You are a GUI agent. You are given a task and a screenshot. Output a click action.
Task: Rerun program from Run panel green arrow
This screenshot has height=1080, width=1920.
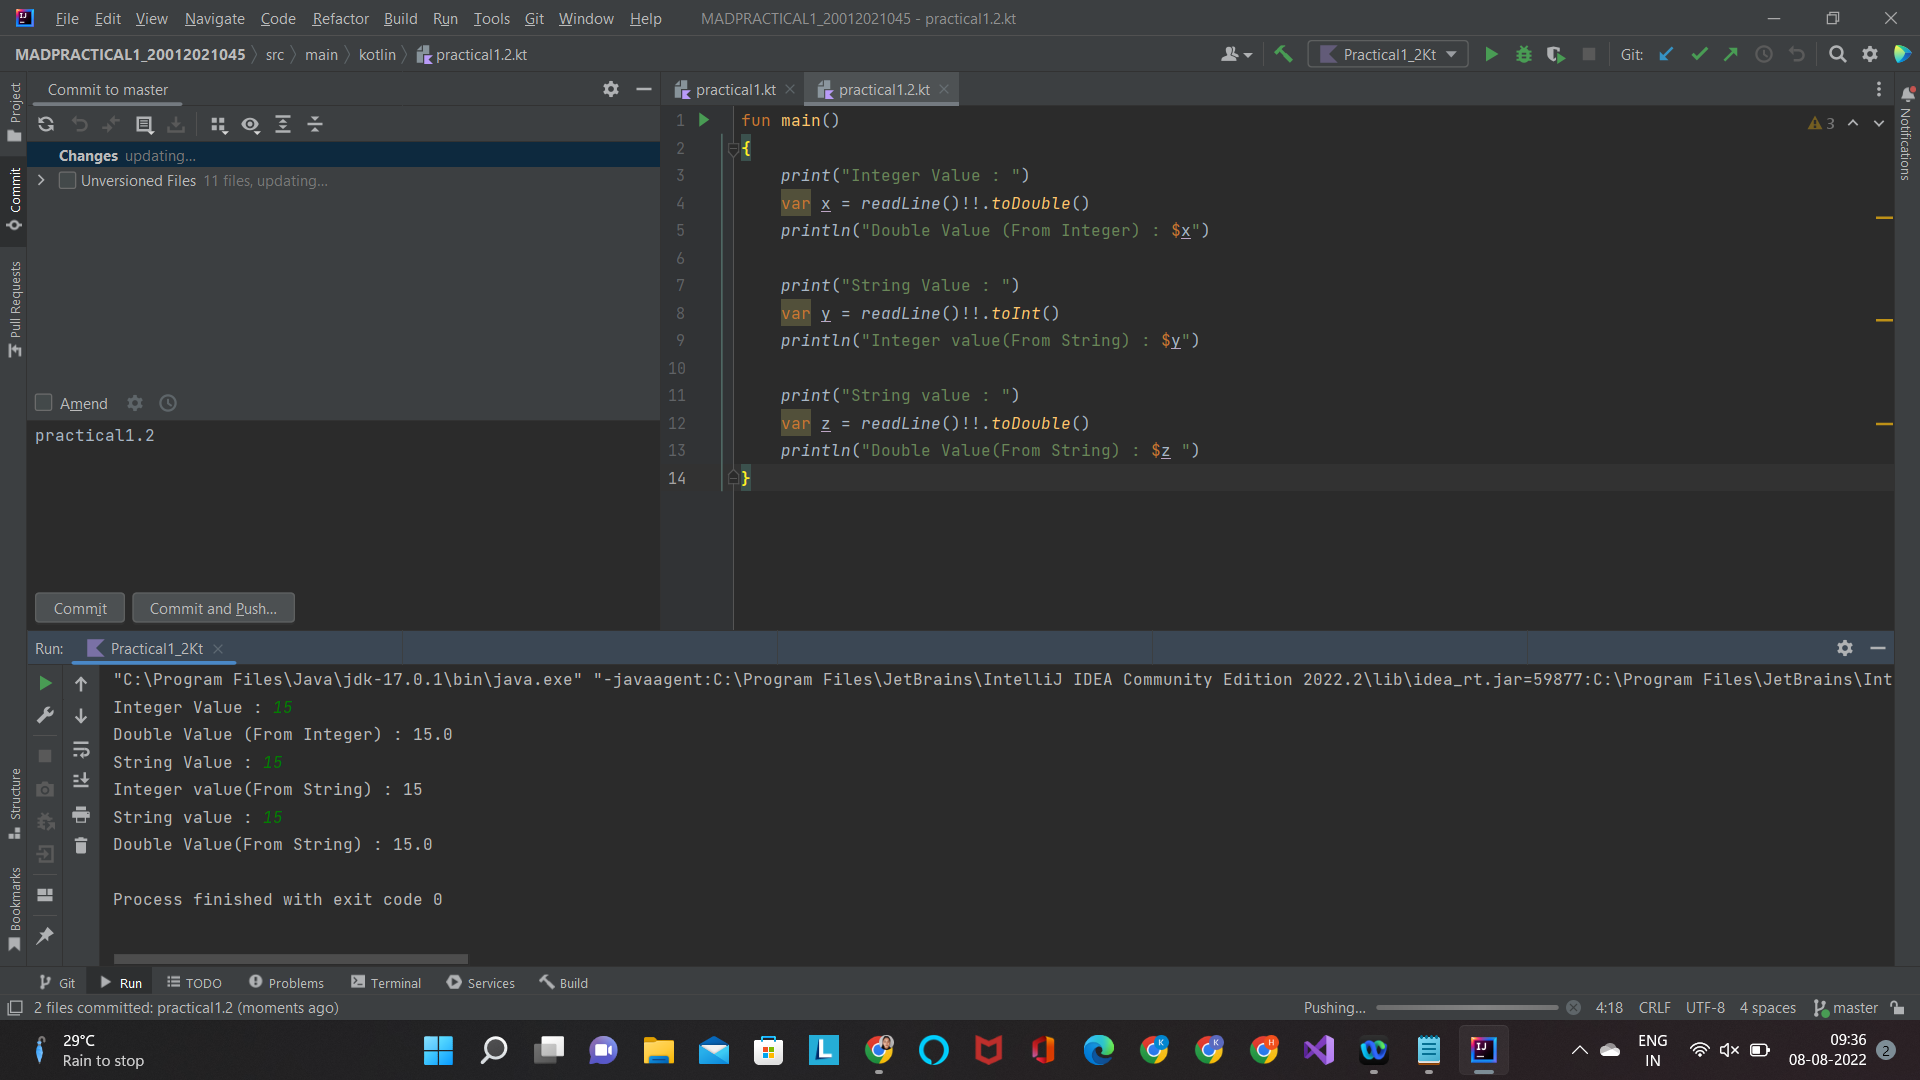pyautogui.click(x=45, y=683)
